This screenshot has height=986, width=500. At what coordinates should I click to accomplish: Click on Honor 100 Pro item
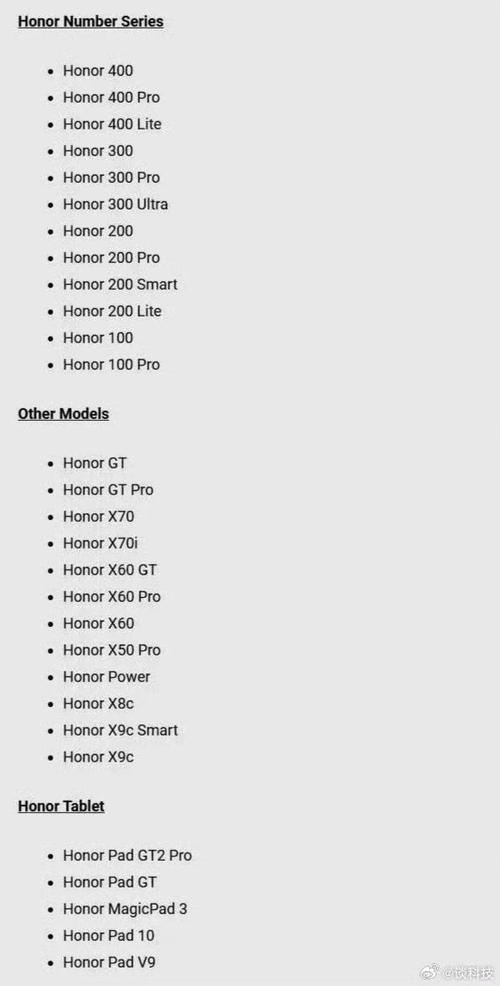(x=111, y=365)
